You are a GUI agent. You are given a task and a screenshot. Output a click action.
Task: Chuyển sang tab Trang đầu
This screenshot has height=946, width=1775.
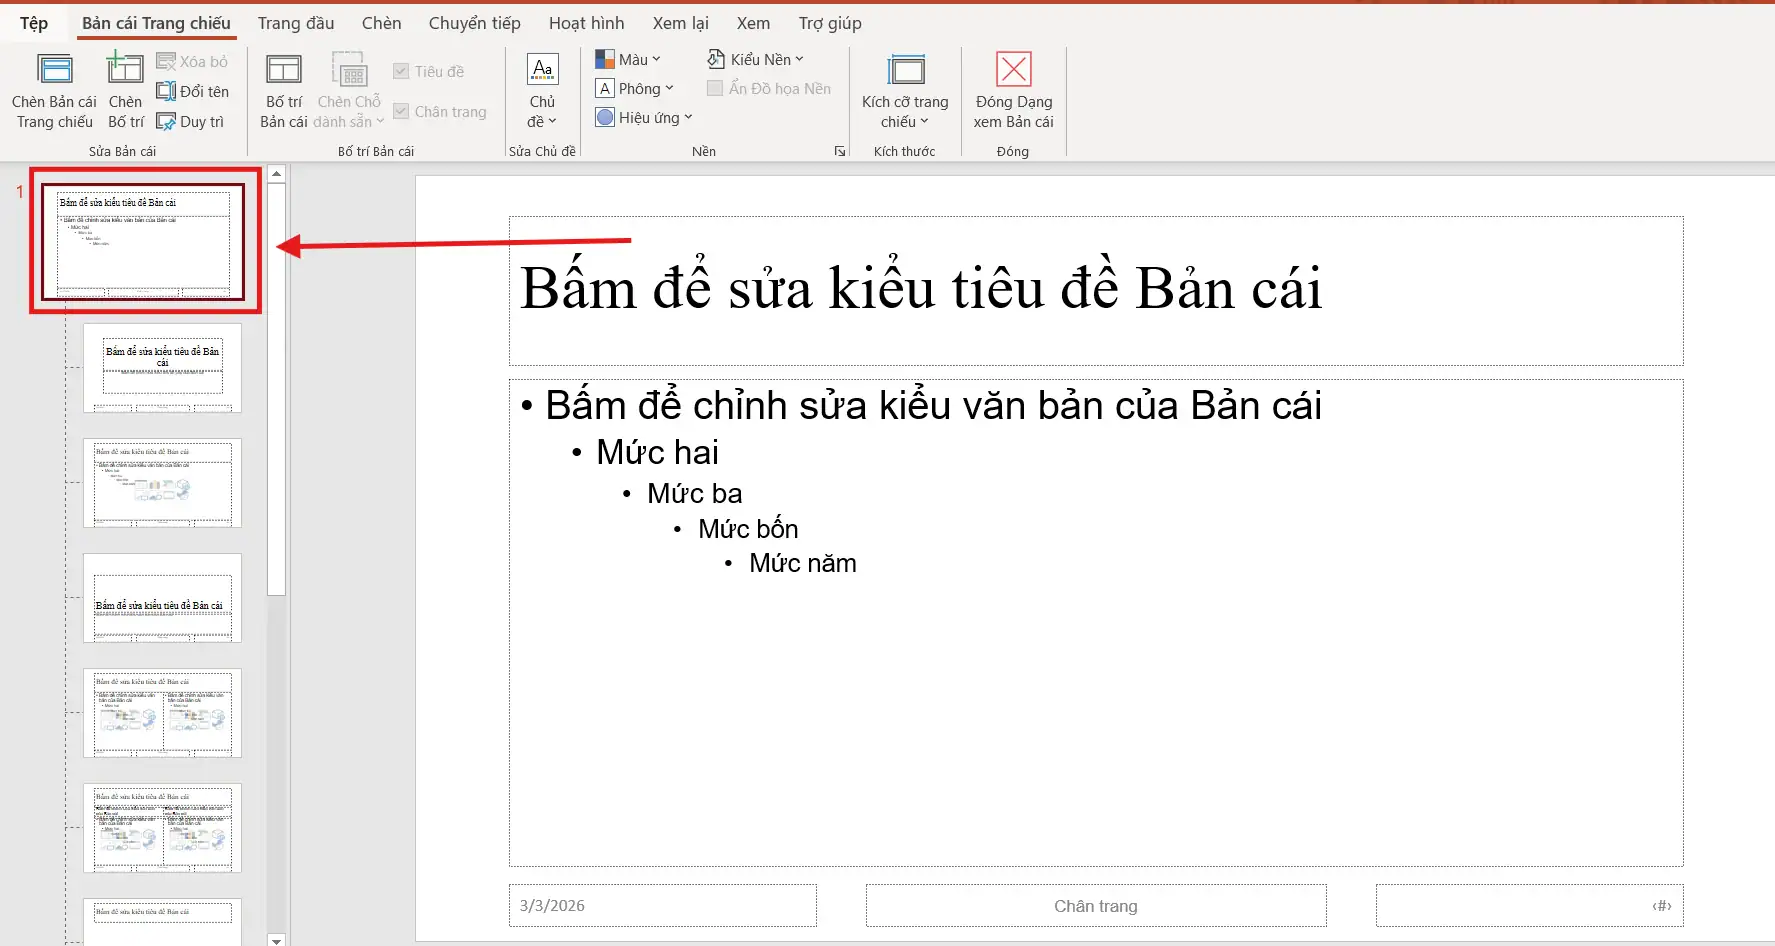click(295, 22)
